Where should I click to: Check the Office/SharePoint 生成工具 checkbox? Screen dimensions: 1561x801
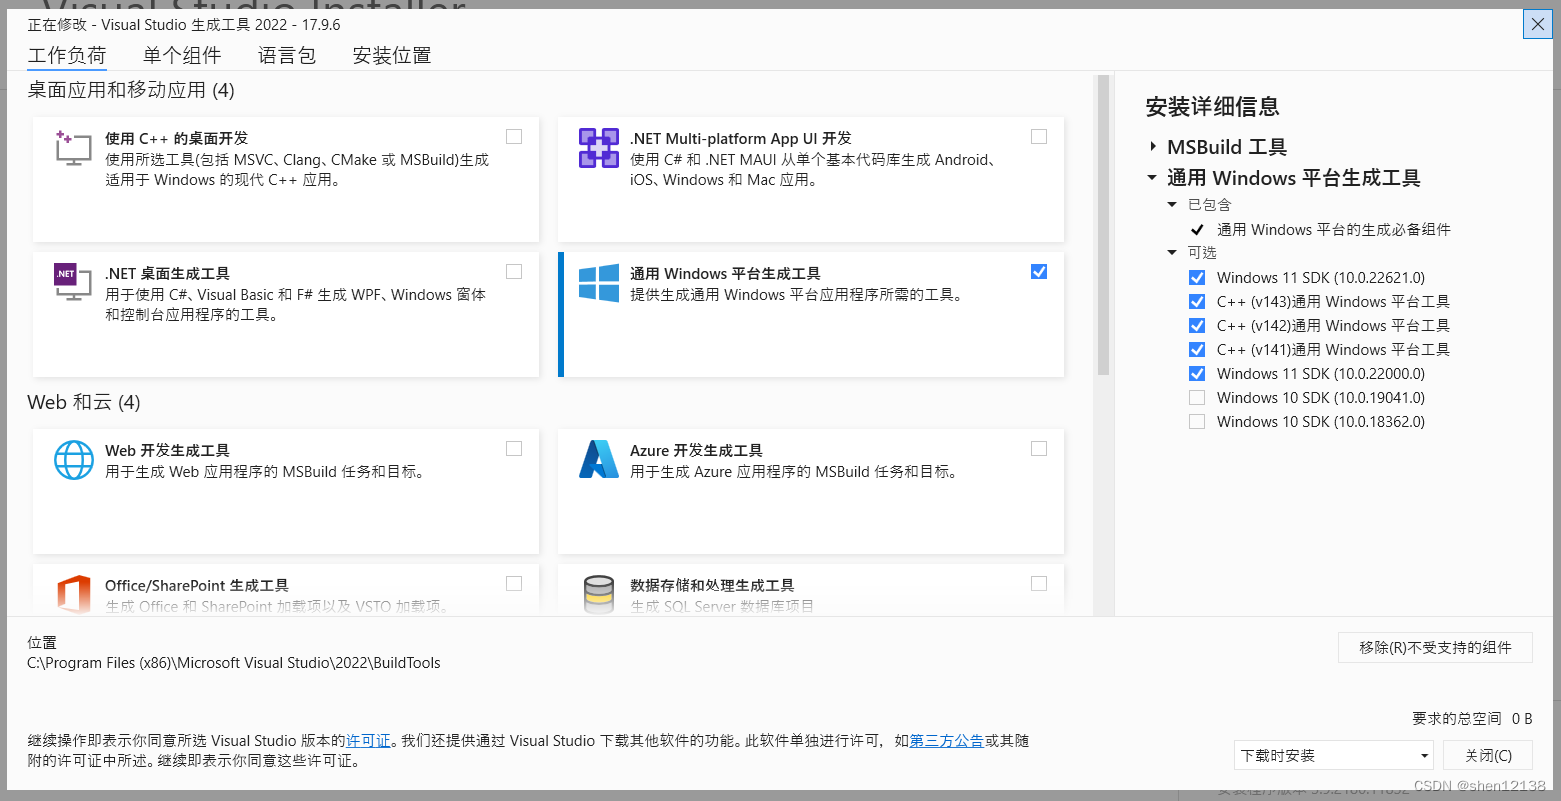click(514, 583)
